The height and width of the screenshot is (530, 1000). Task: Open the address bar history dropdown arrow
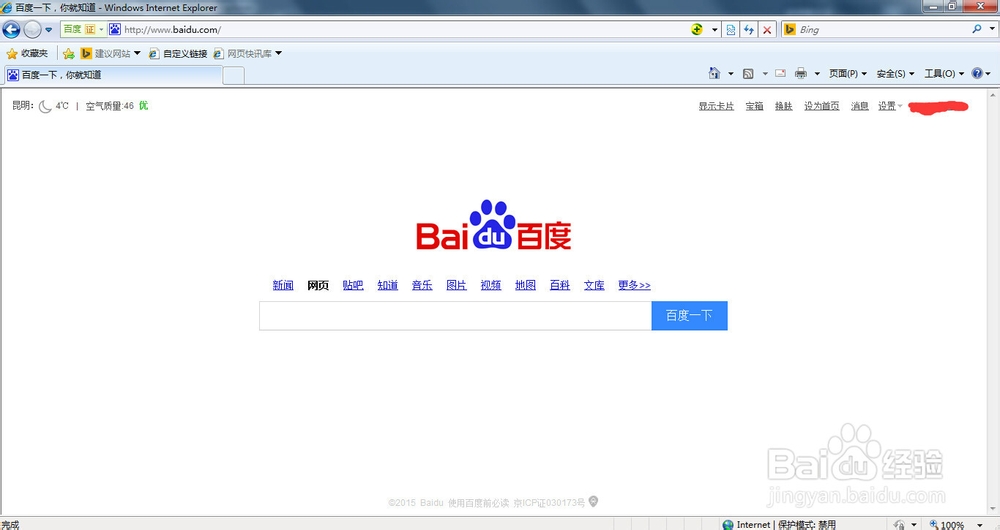(x=714, y=29)
